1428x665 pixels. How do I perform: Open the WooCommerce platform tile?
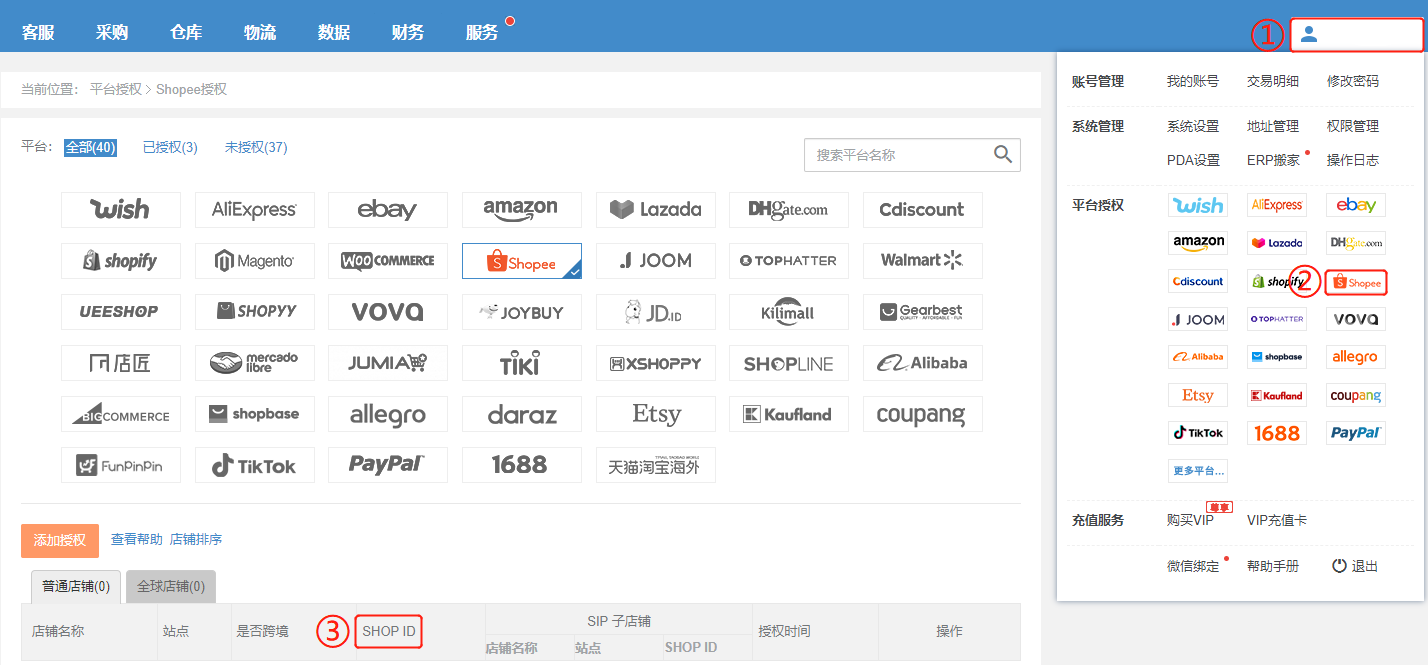pyautogui.click(x=388, y=261)
